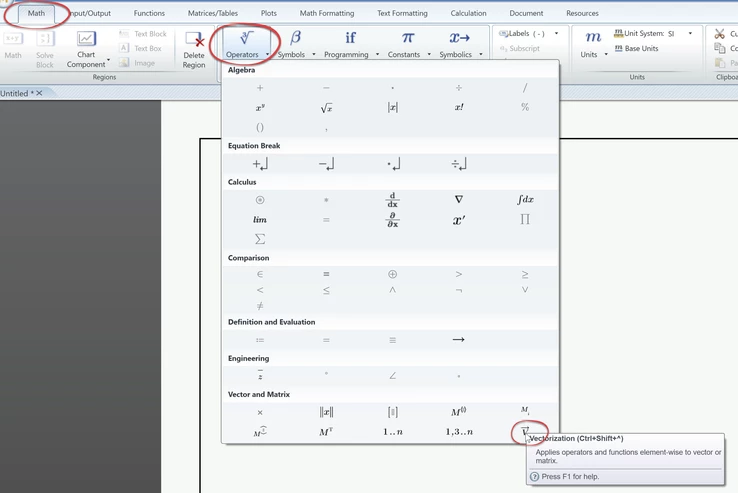The width and height of the screenshot is (738, 493).
Task: Open the Labels dropdown list
Action: [556, 33]
